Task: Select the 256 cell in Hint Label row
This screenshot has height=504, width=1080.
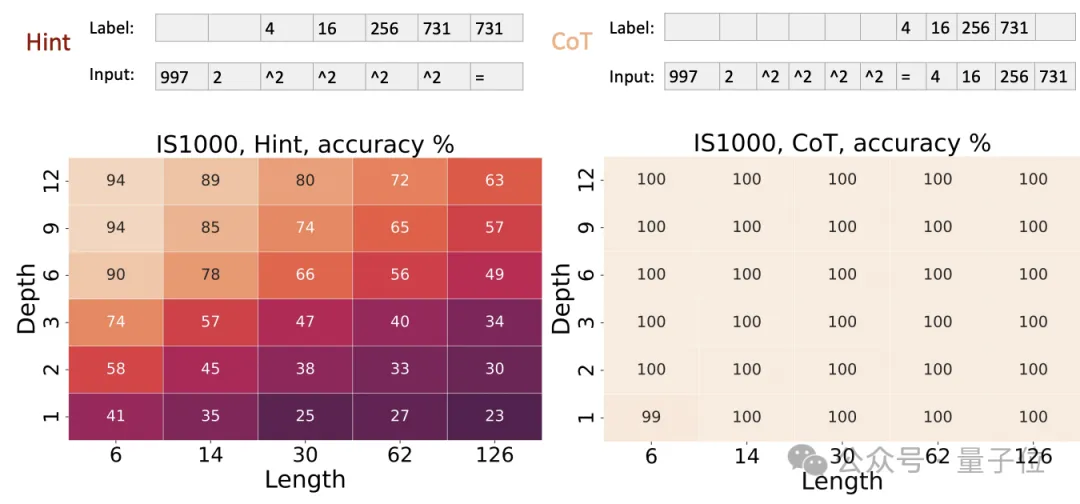Action: [x=391, y=29]
